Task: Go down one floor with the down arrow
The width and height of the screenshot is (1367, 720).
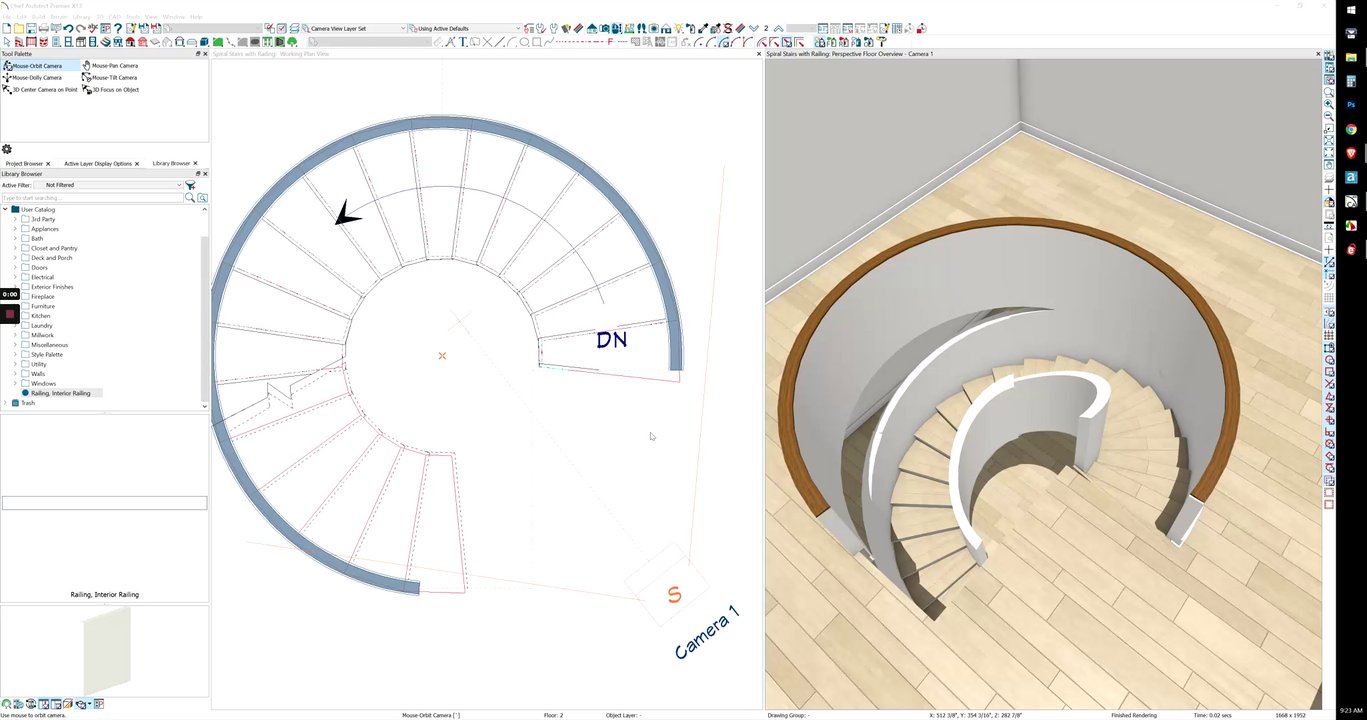Action: coord(754,29)
